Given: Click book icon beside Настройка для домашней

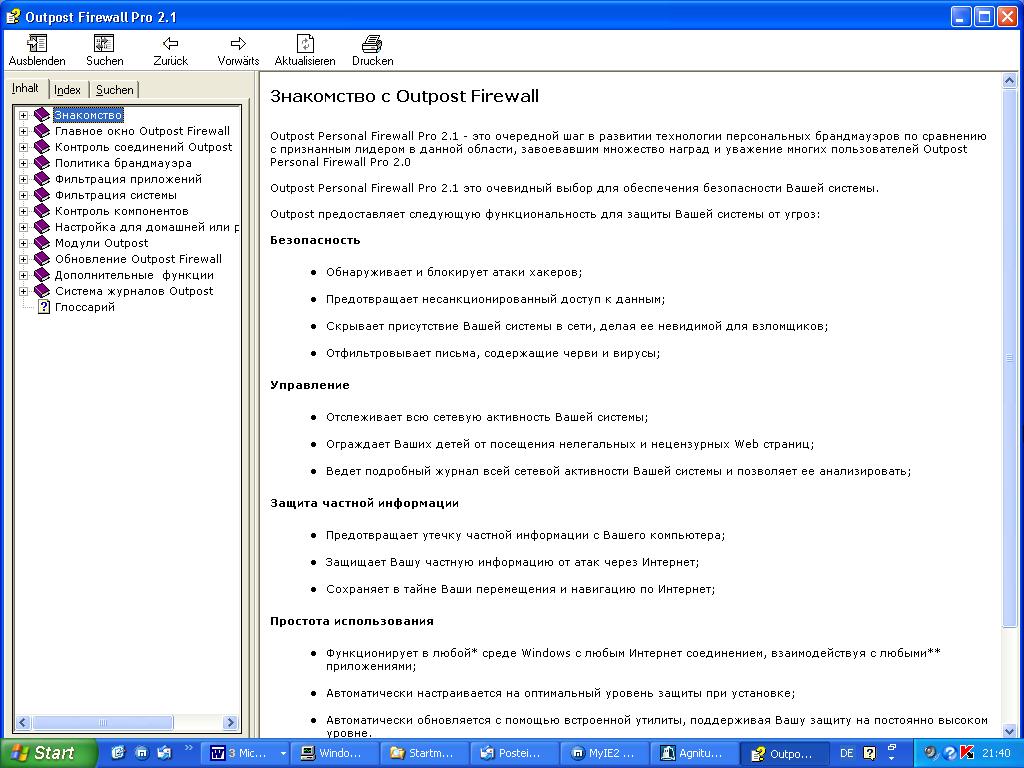Looking at the screenshot, I should point(42,227).
